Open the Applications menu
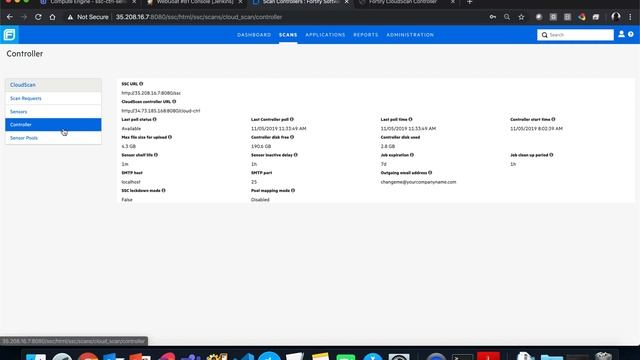This screenshot has width=640, height=360. [x=325, y=35]
